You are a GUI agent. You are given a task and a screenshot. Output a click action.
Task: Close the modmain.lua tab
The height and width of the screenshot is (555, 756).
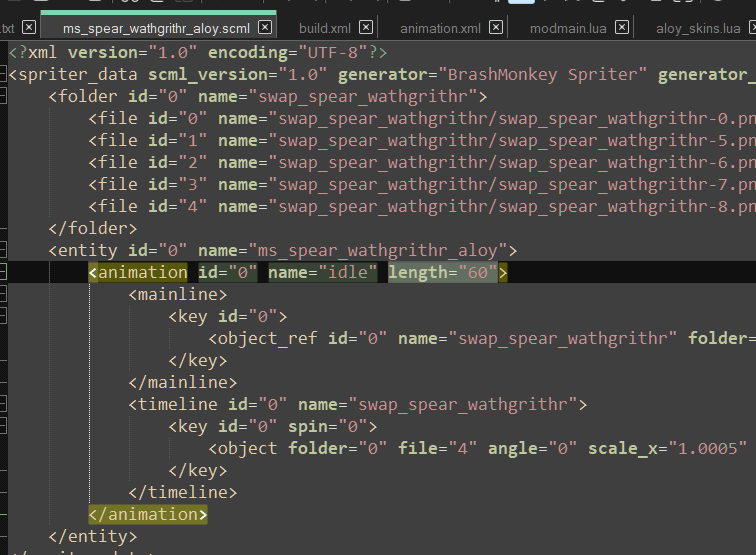click(x=622, y=28)
